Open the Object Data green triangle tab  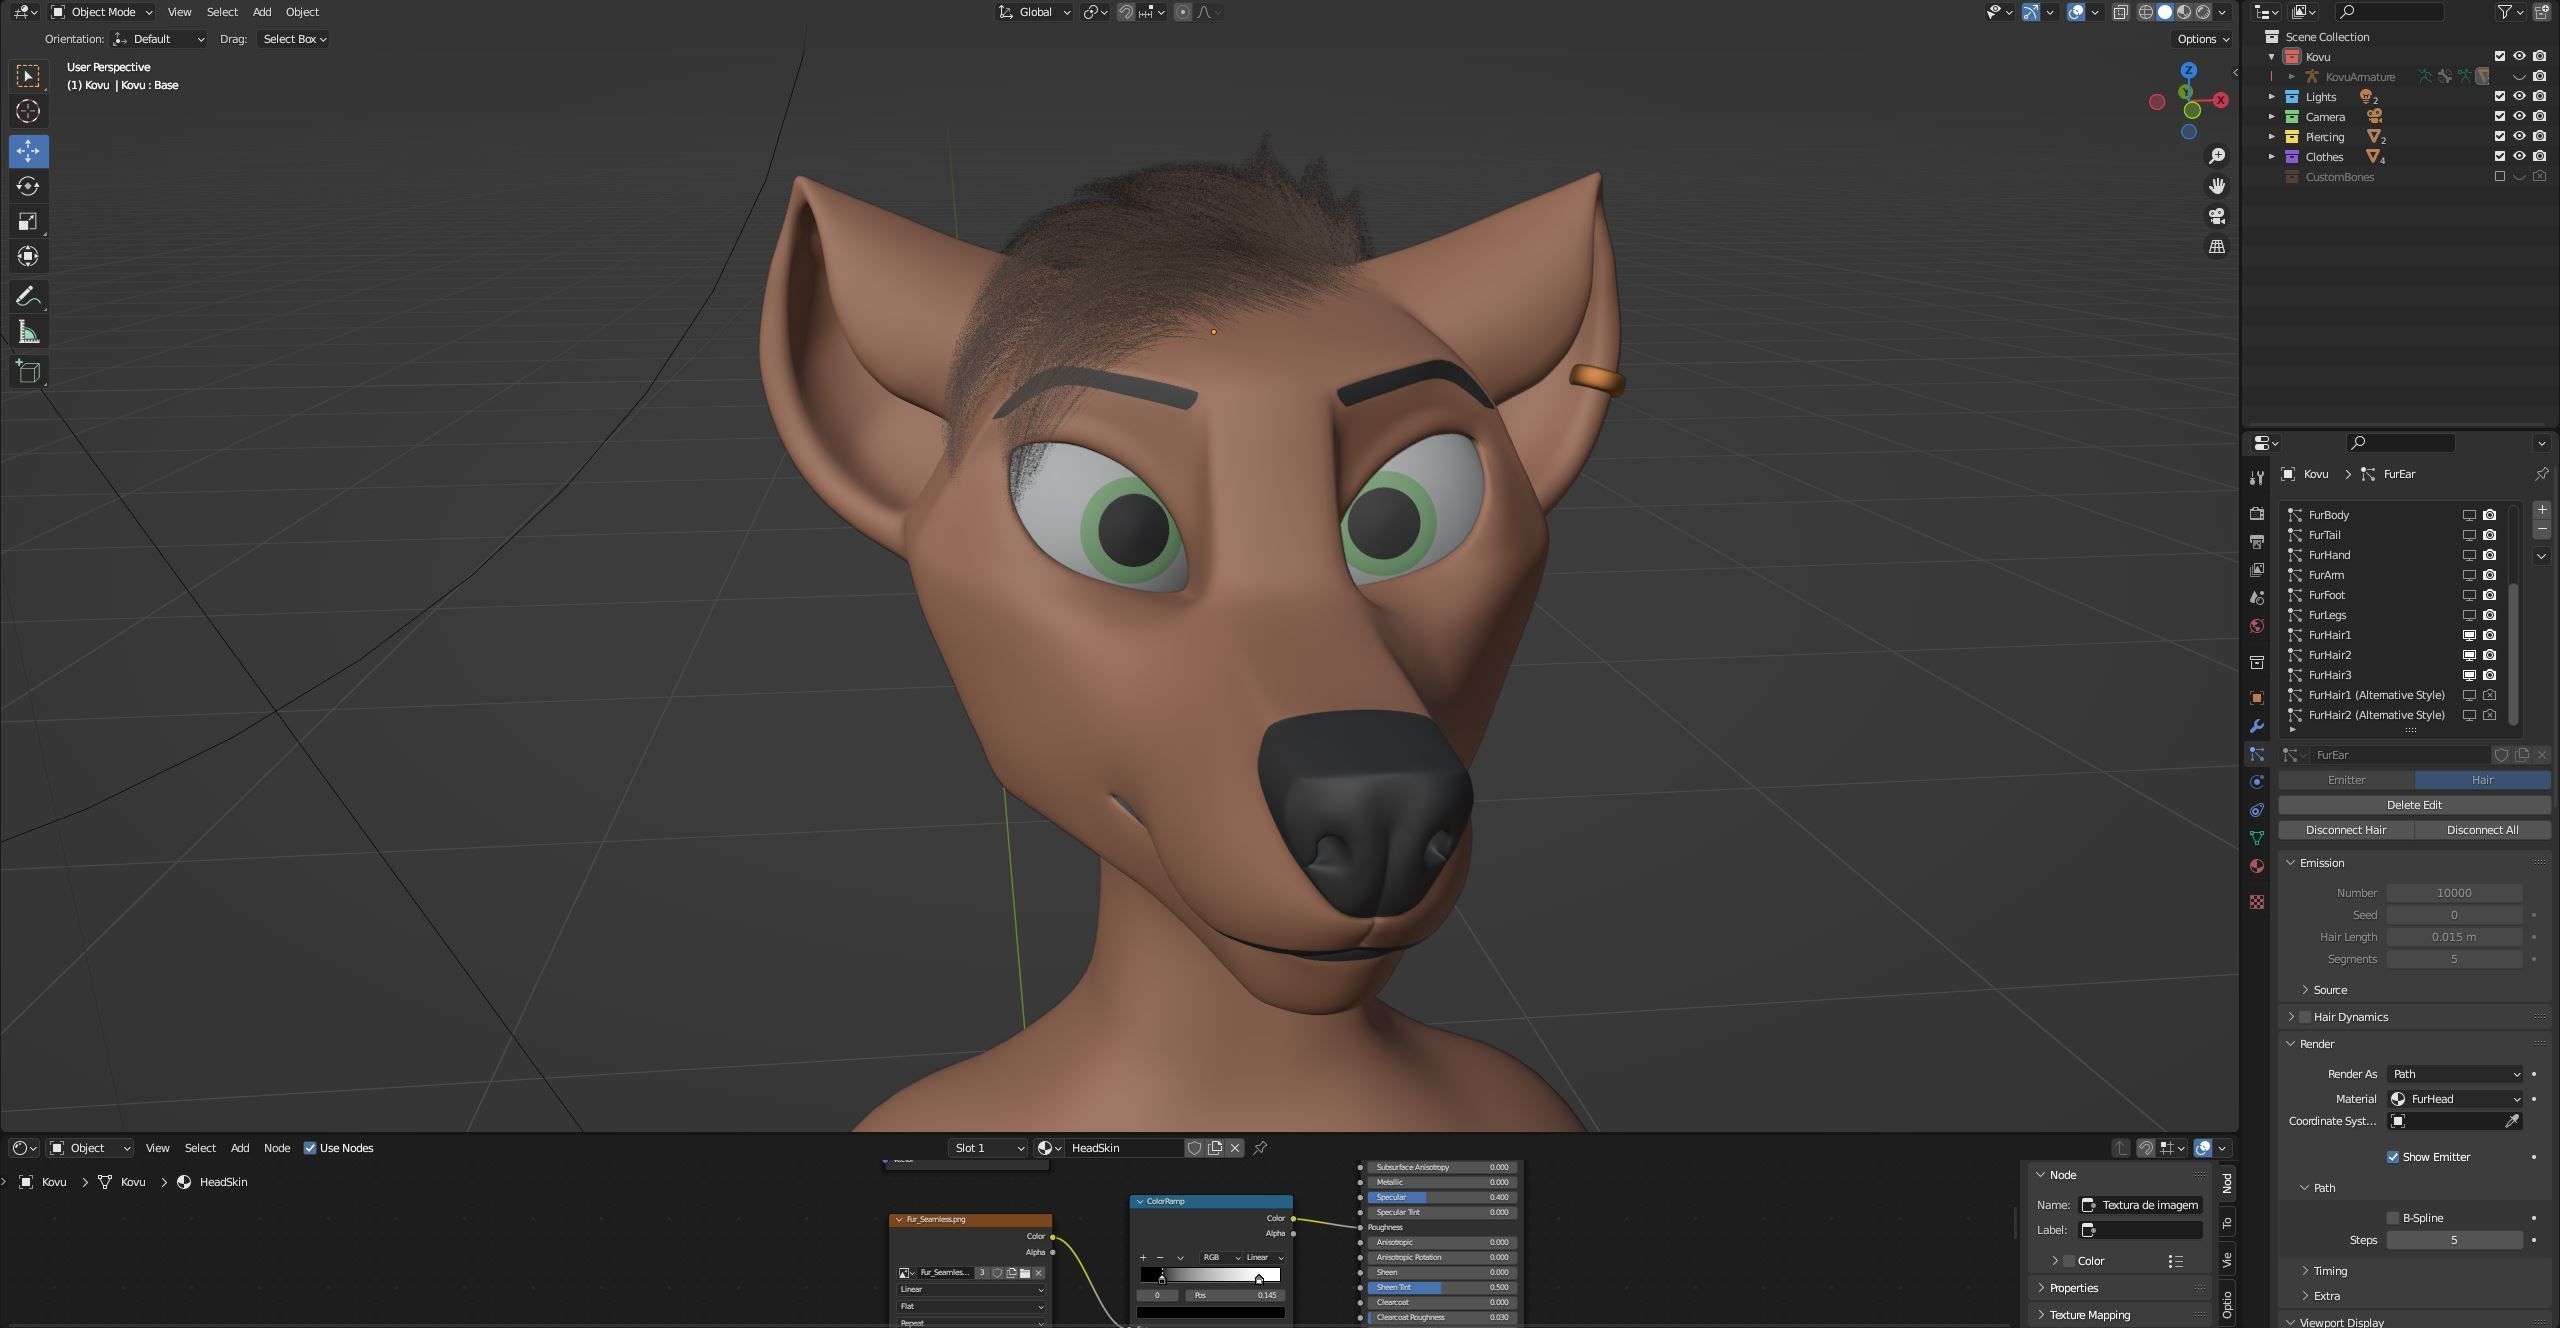[2257, 838]
